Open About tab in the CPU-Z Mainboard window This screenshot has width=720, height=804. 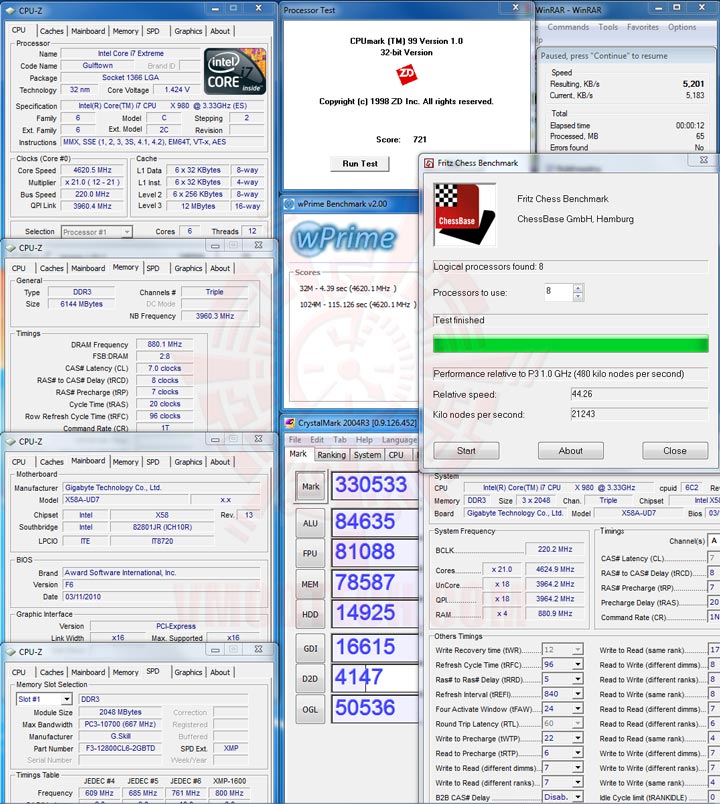pyautogui.click(x=220, y=462)
